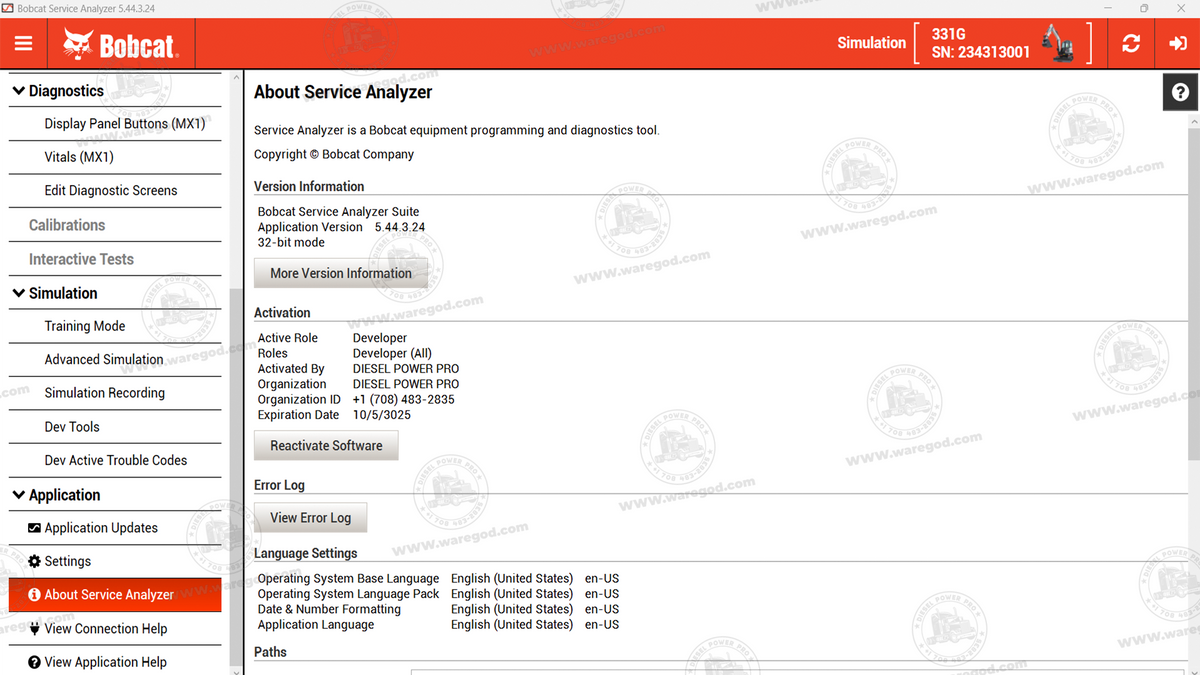1200x675 pixels.
Task: Open Simulation Recording
Action: click(x=115, y=393)
